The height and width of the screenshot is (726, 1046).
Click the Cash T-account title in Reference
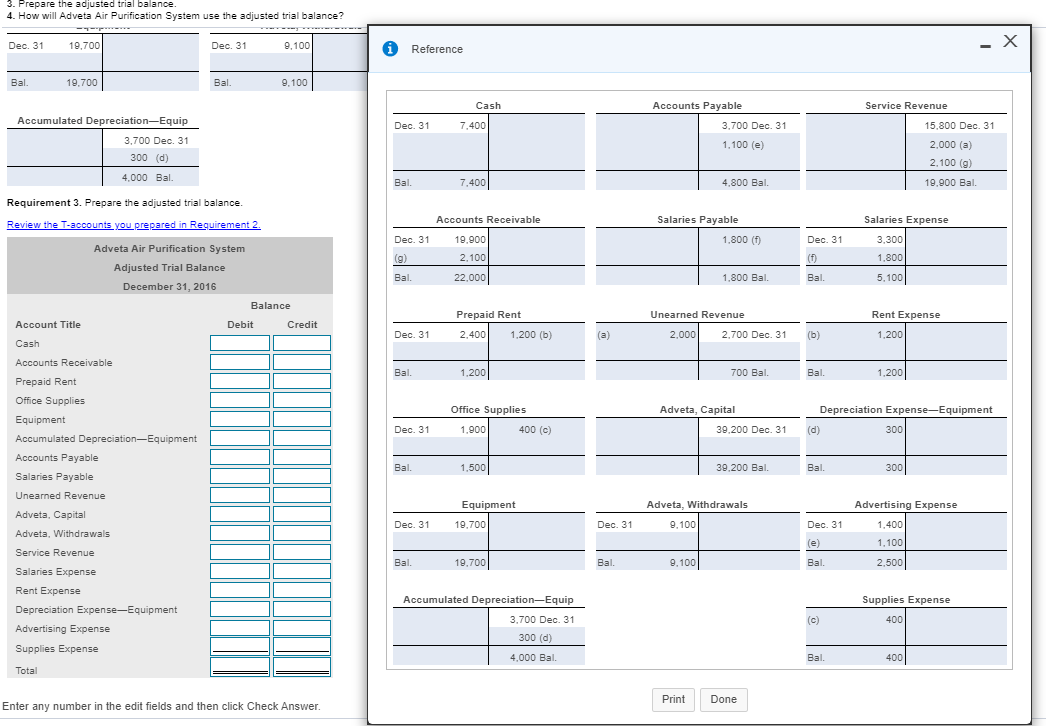point(488,105)
